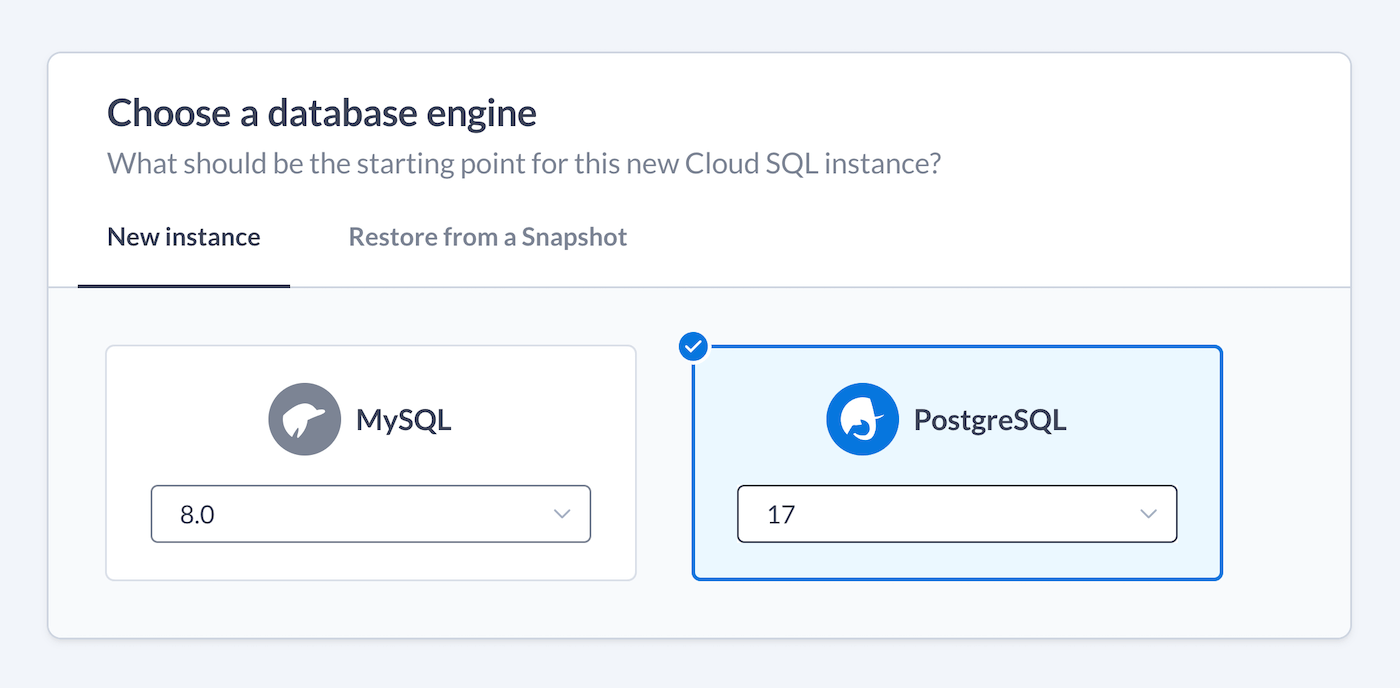Select the MySQL engine card
Screen dimensions: 1400x688
tap(371, 463)
